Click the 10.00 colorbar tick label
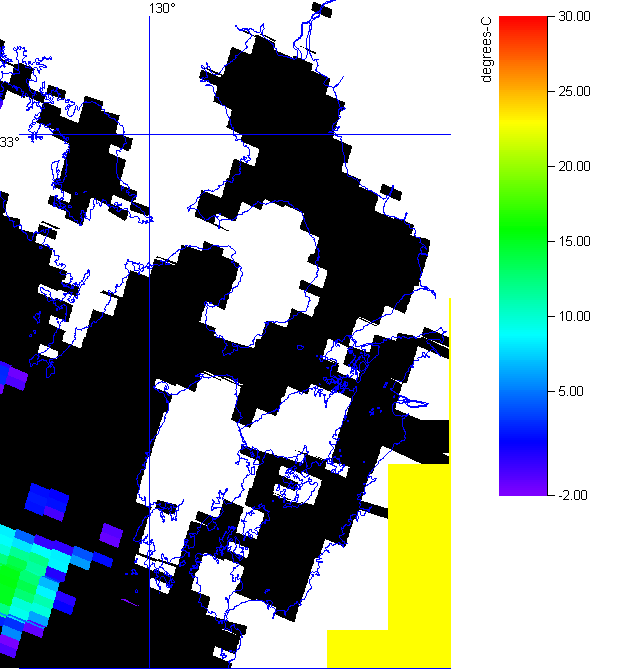This screenshot has height=669, width=635. [574, 317]
